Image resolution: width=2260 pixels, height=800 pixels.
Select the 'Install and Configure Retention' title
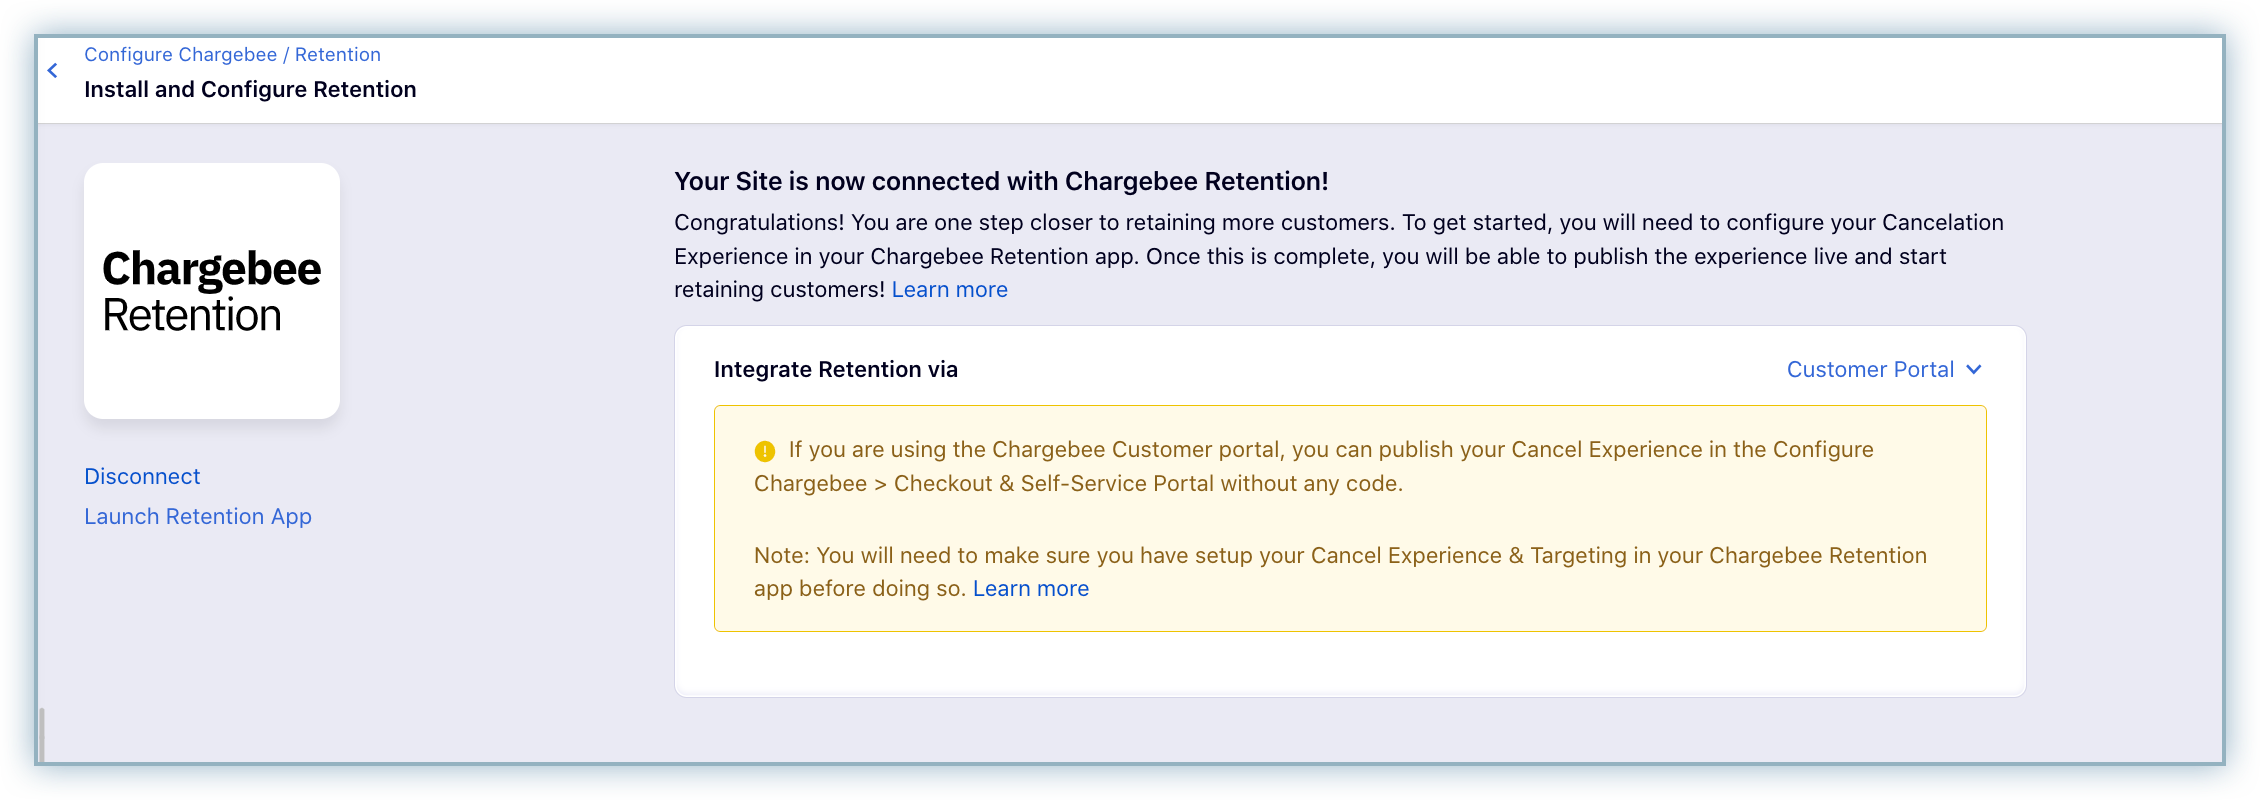click(x=250, y=90)
